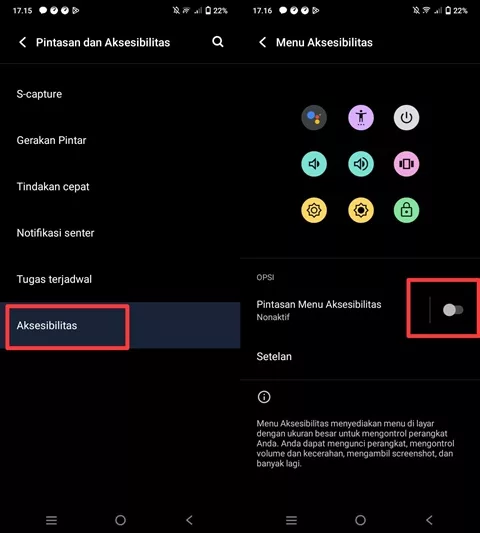The width and height of the screenshot is (480, 533).
Task: Open the search in Pintasan dan Aksesibilitas
Action: coord(218,42)
